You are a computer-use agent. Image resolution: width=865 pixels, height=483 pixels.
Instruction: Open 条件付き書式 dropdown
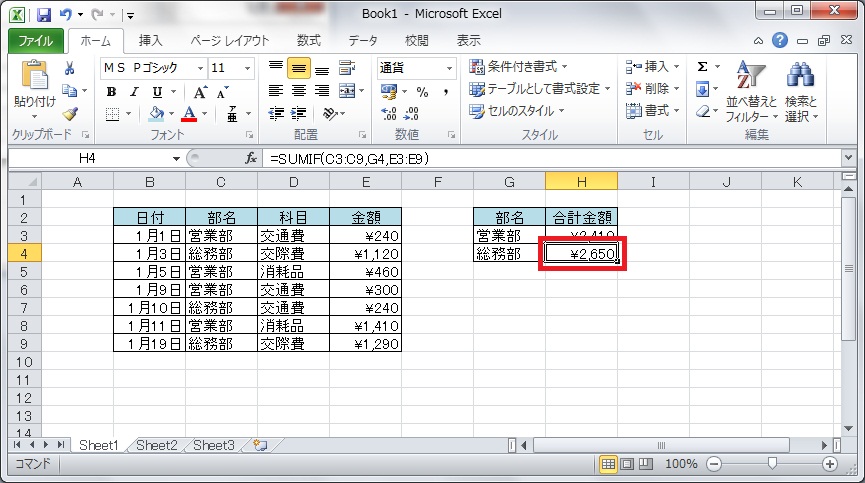(x=518, y=67)
